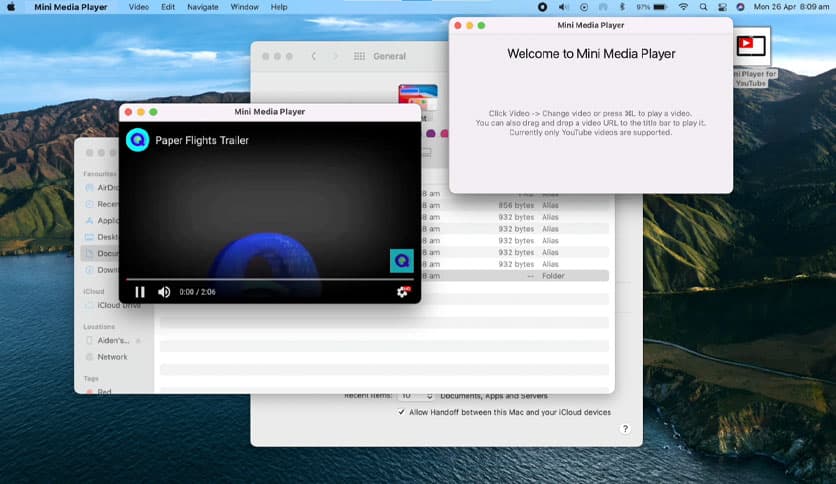Image resolution: width=836 pixels, height=484 pixels.
Task: Seek along the video progress bar
Action: pos(269,279)
